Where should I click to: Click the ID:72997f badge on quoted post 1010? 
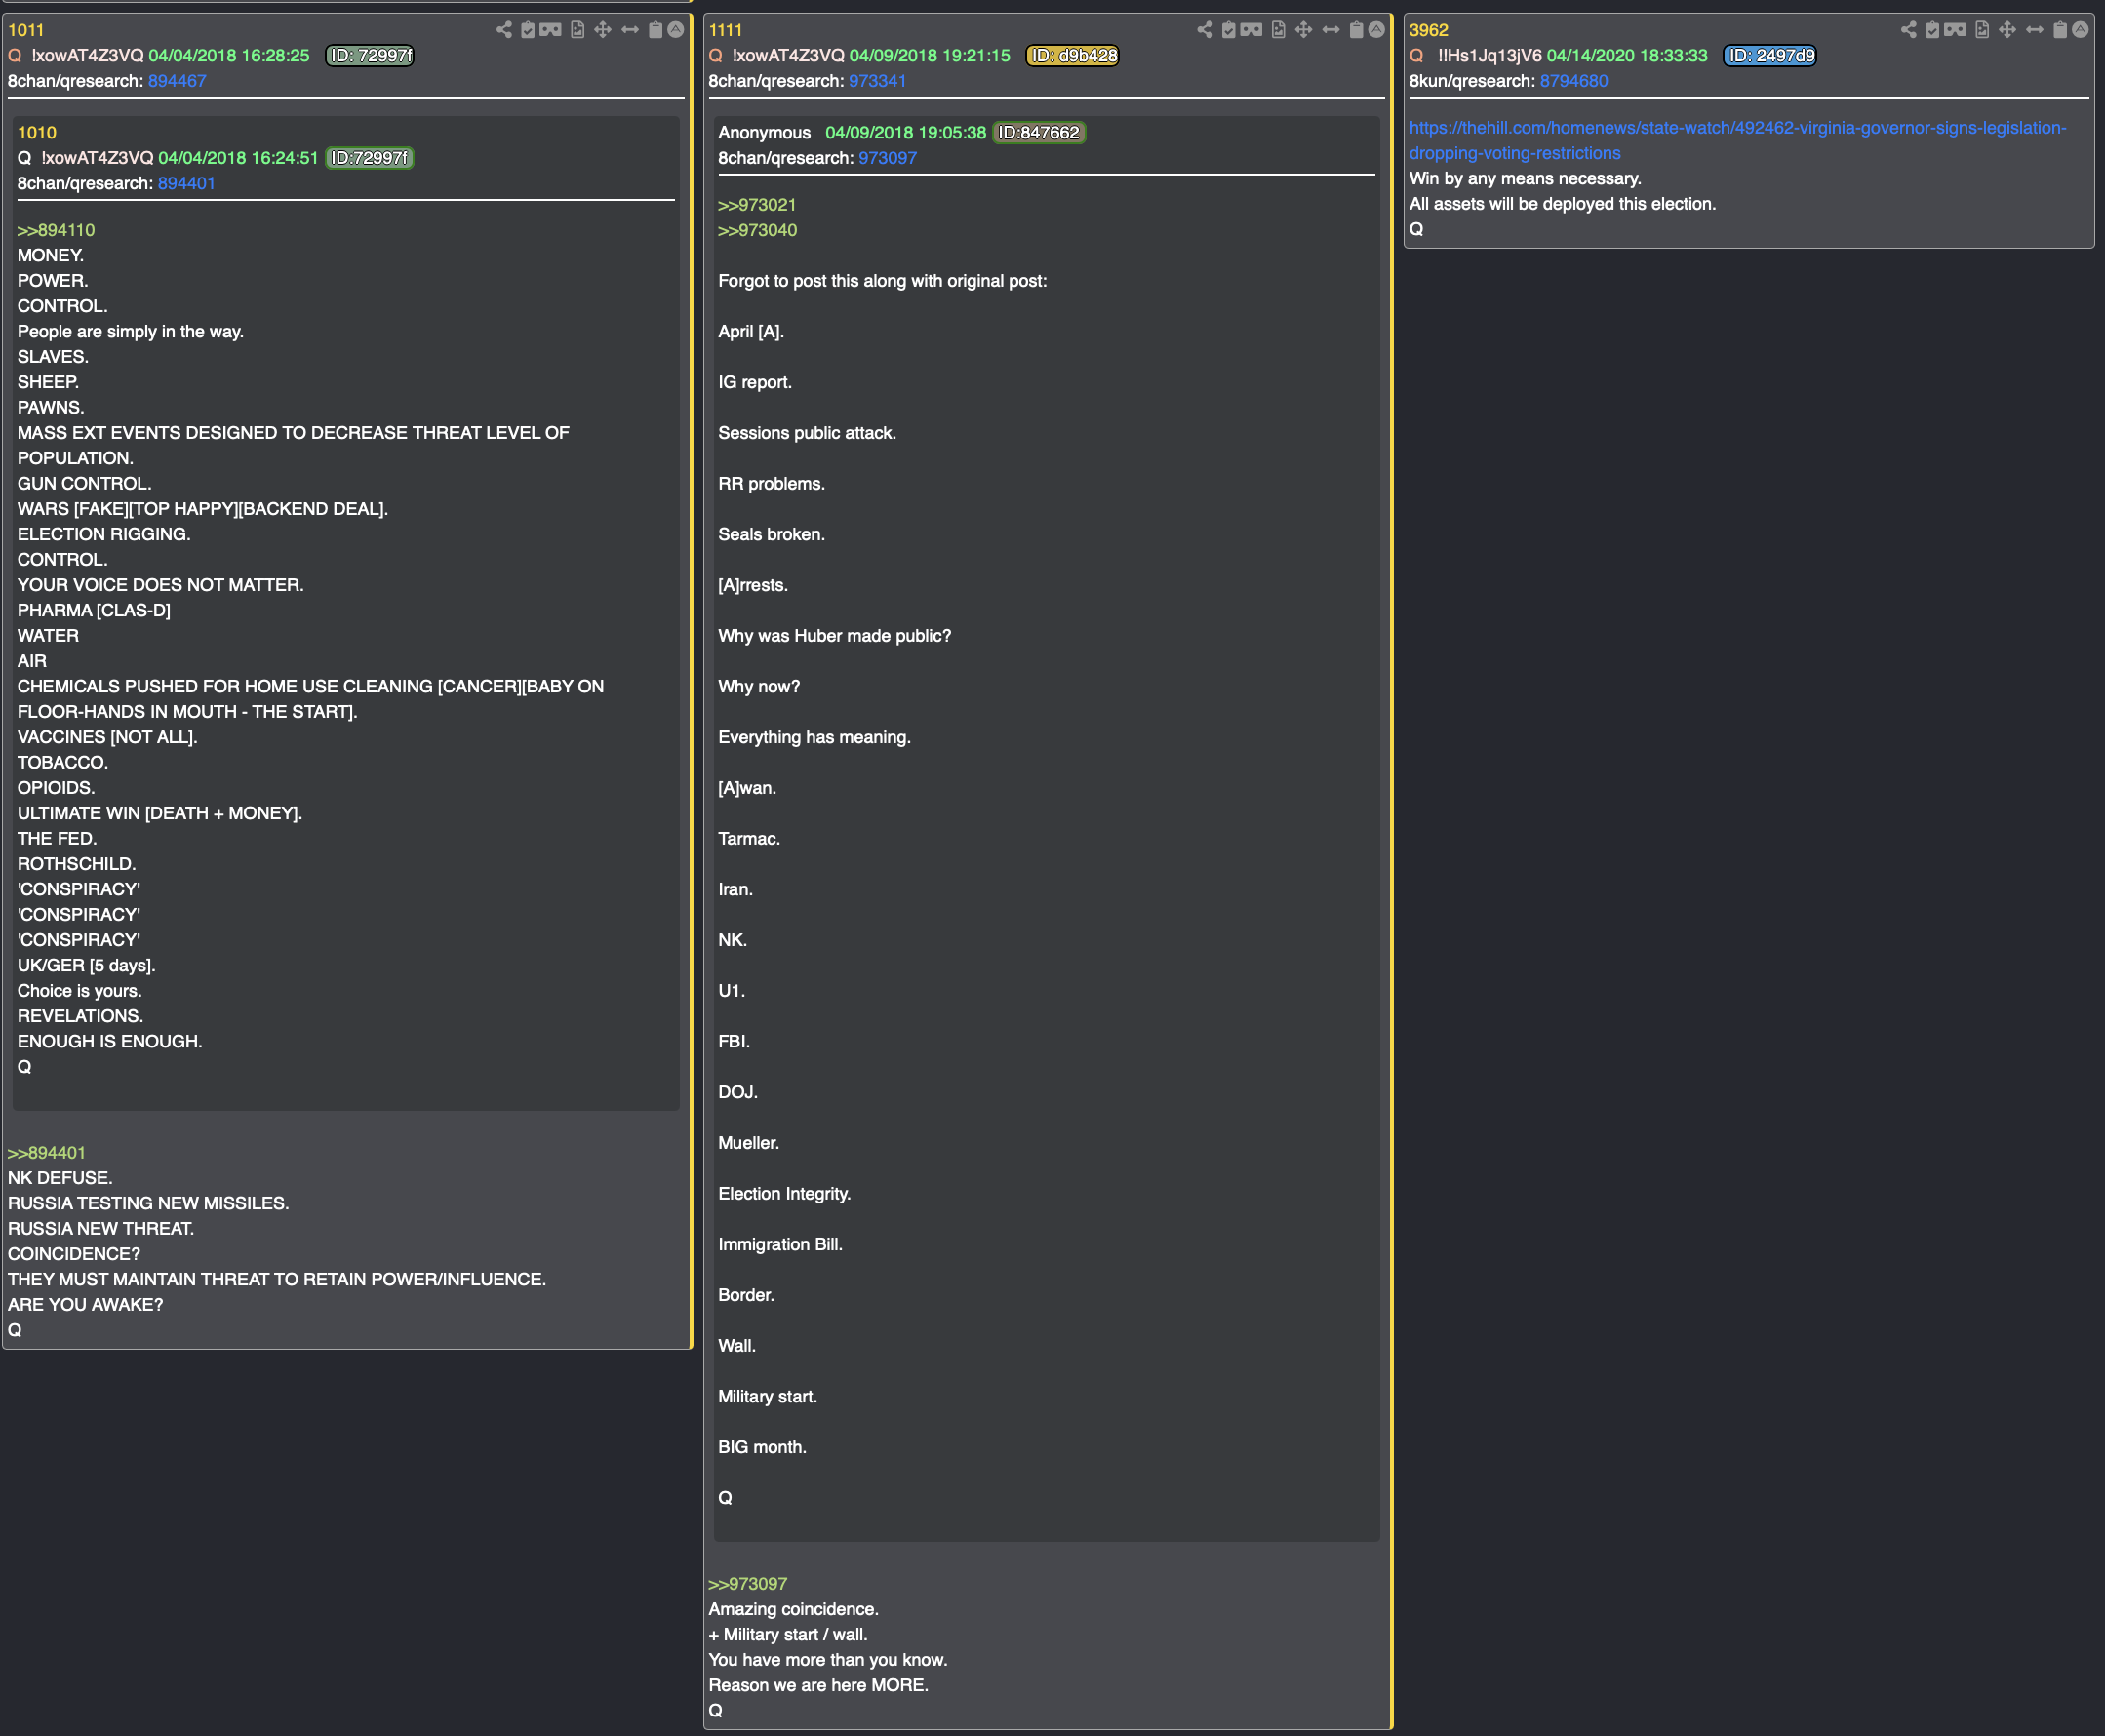370,158
